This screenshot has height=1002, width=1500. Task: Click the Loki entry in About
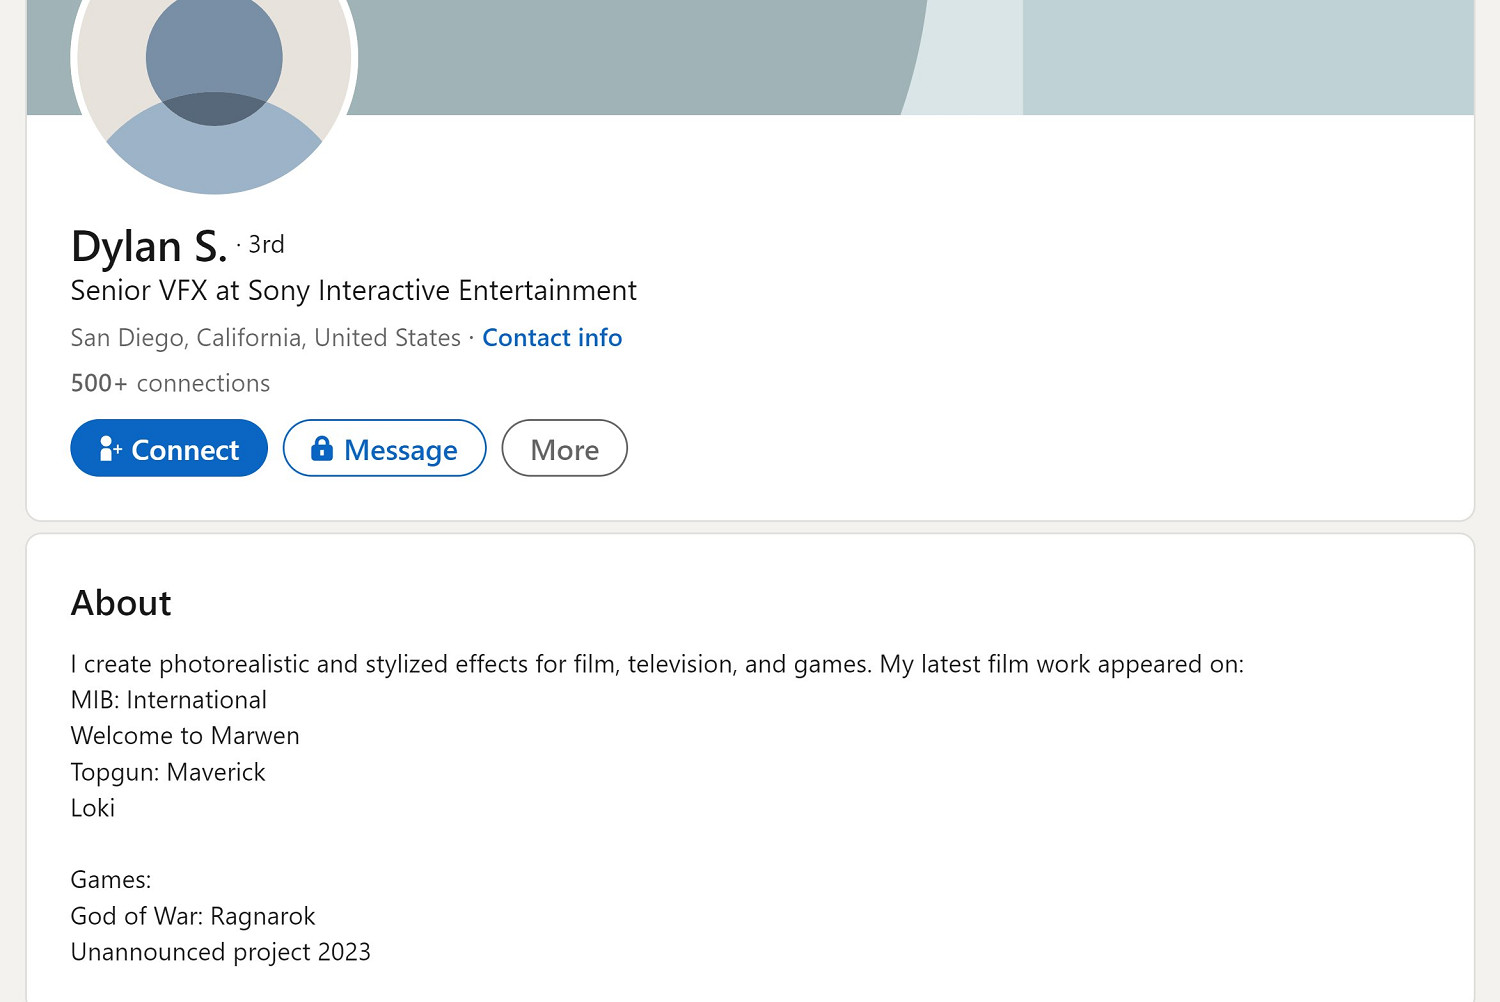(93, 808)
